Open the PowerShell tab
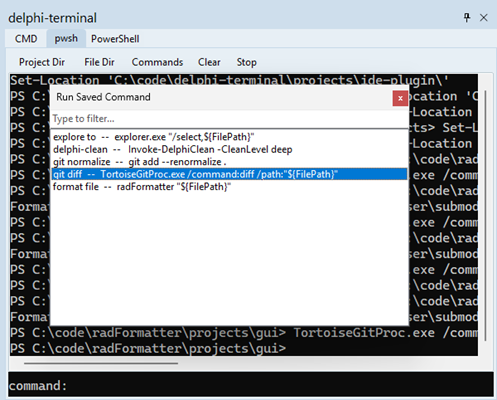Screen dimensions: 497x400 click(115, 39)
